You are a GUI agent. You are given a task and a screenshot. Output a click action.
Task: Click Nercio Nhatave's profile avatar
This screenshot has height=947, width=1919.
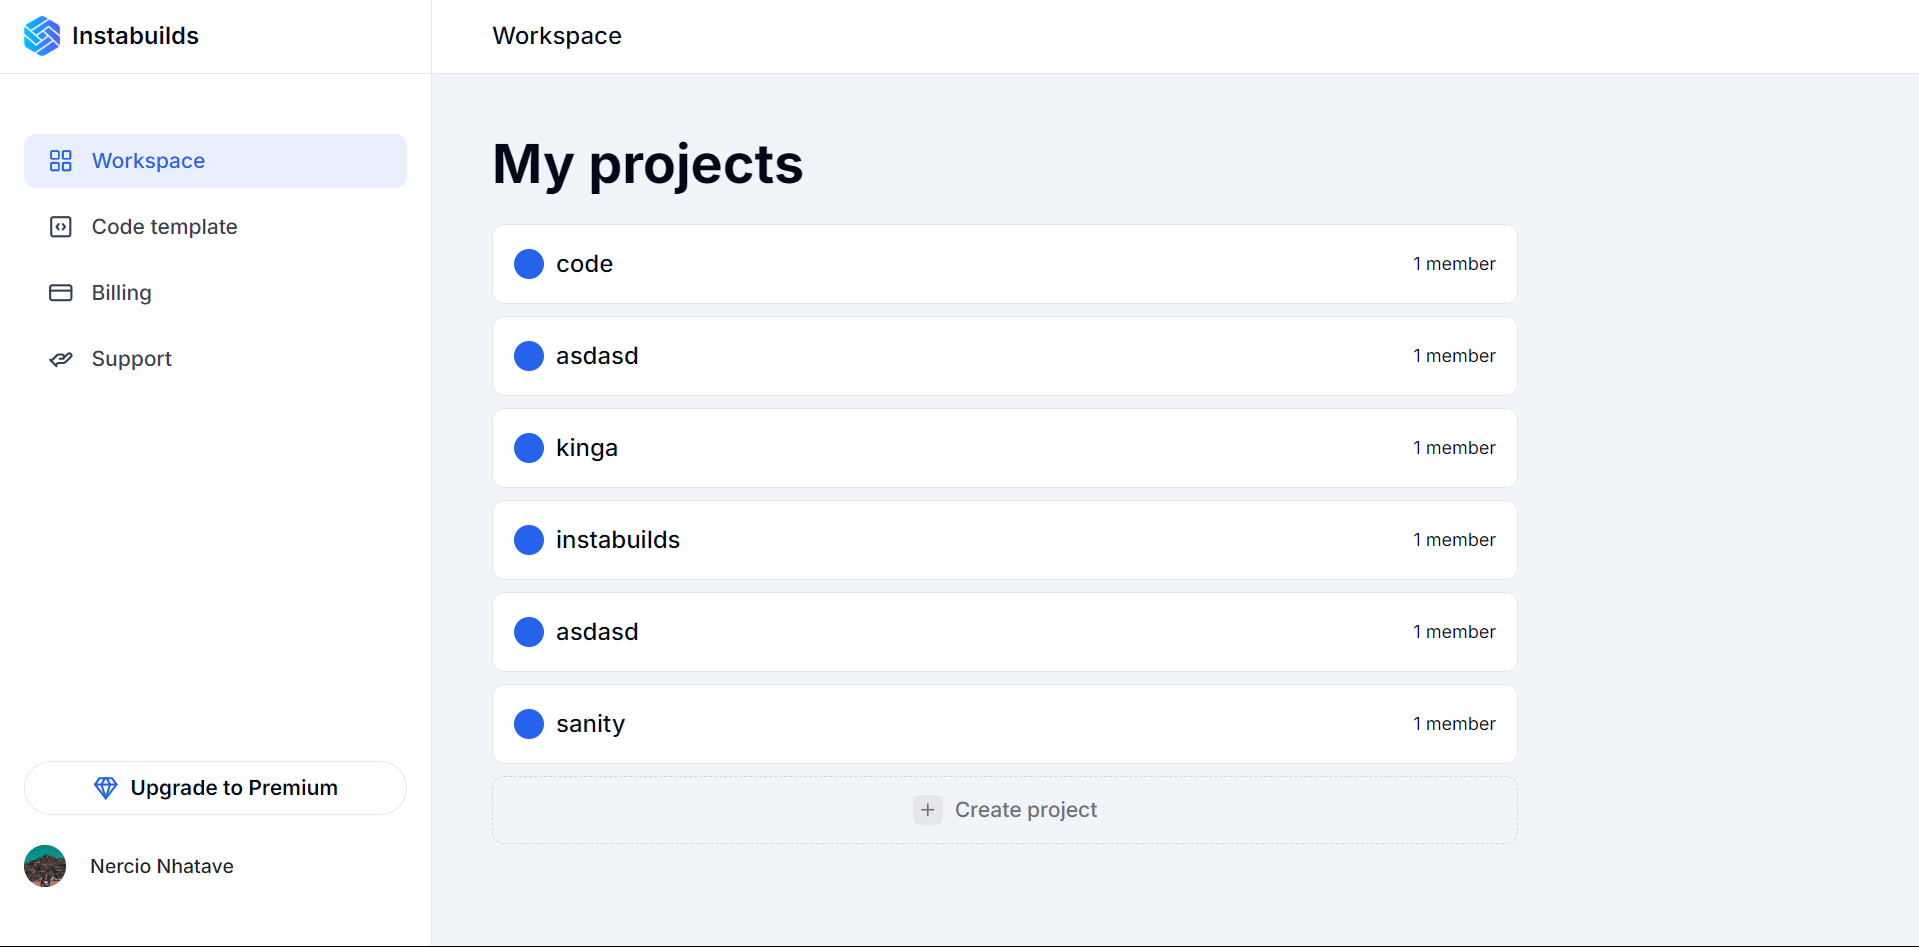click(45, 866)
